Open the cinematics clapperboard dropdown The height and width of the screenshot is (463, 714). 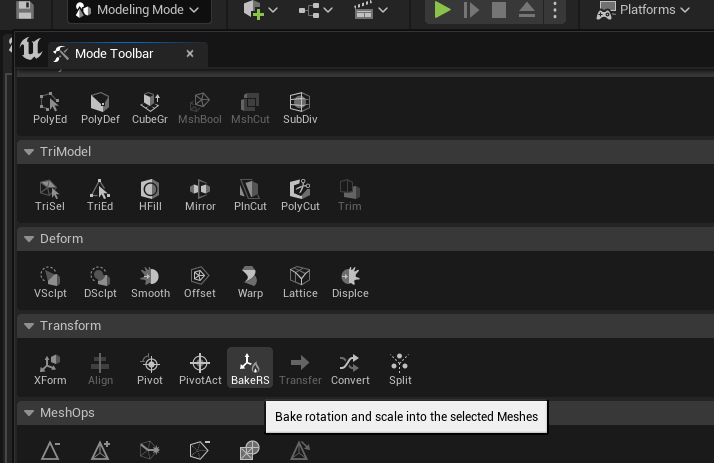point(371,10)
